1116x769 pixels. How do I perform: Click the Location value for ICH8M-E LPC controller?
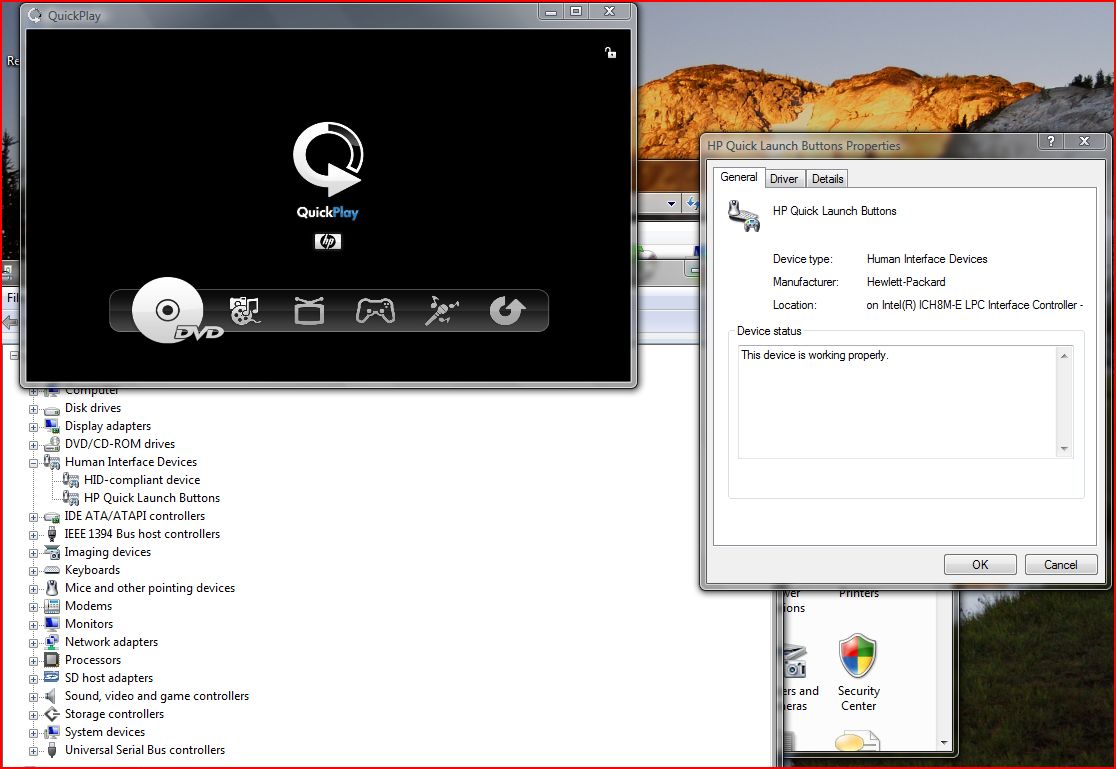coord(974,305)
